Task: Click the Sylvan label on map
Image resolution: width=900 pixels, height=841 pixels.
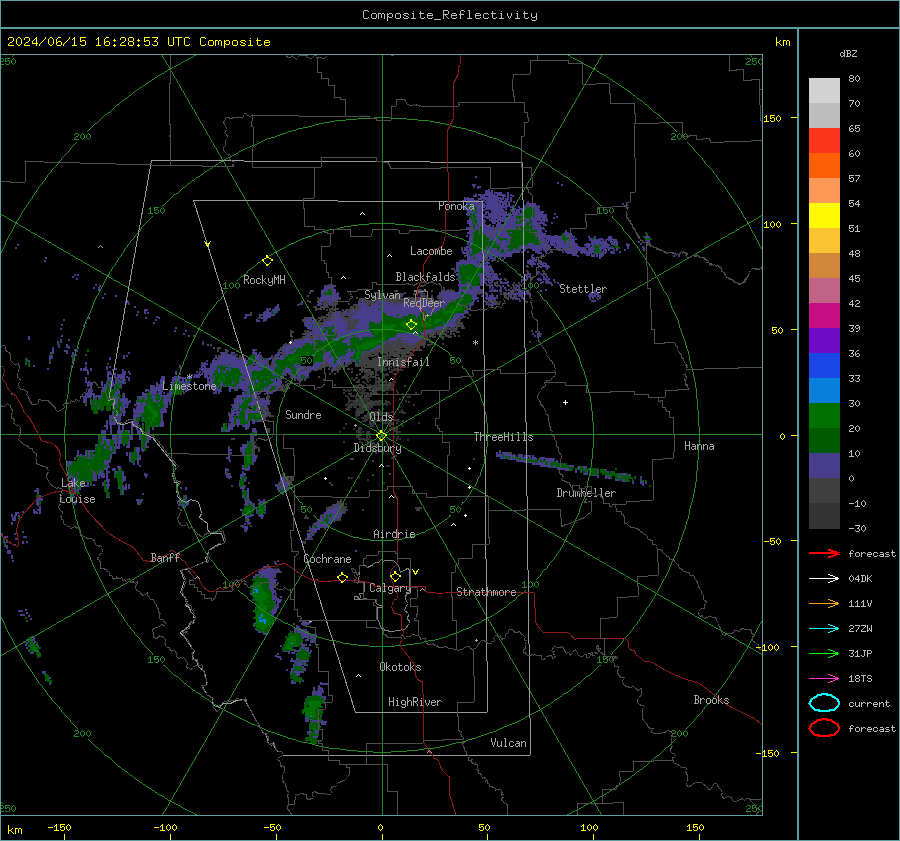Action: tap(382, 295)
